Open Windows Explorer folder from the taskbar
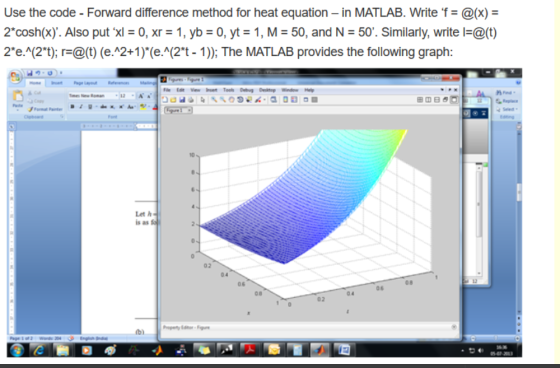This screenshot has width=560, height=368. click(63, 350)
